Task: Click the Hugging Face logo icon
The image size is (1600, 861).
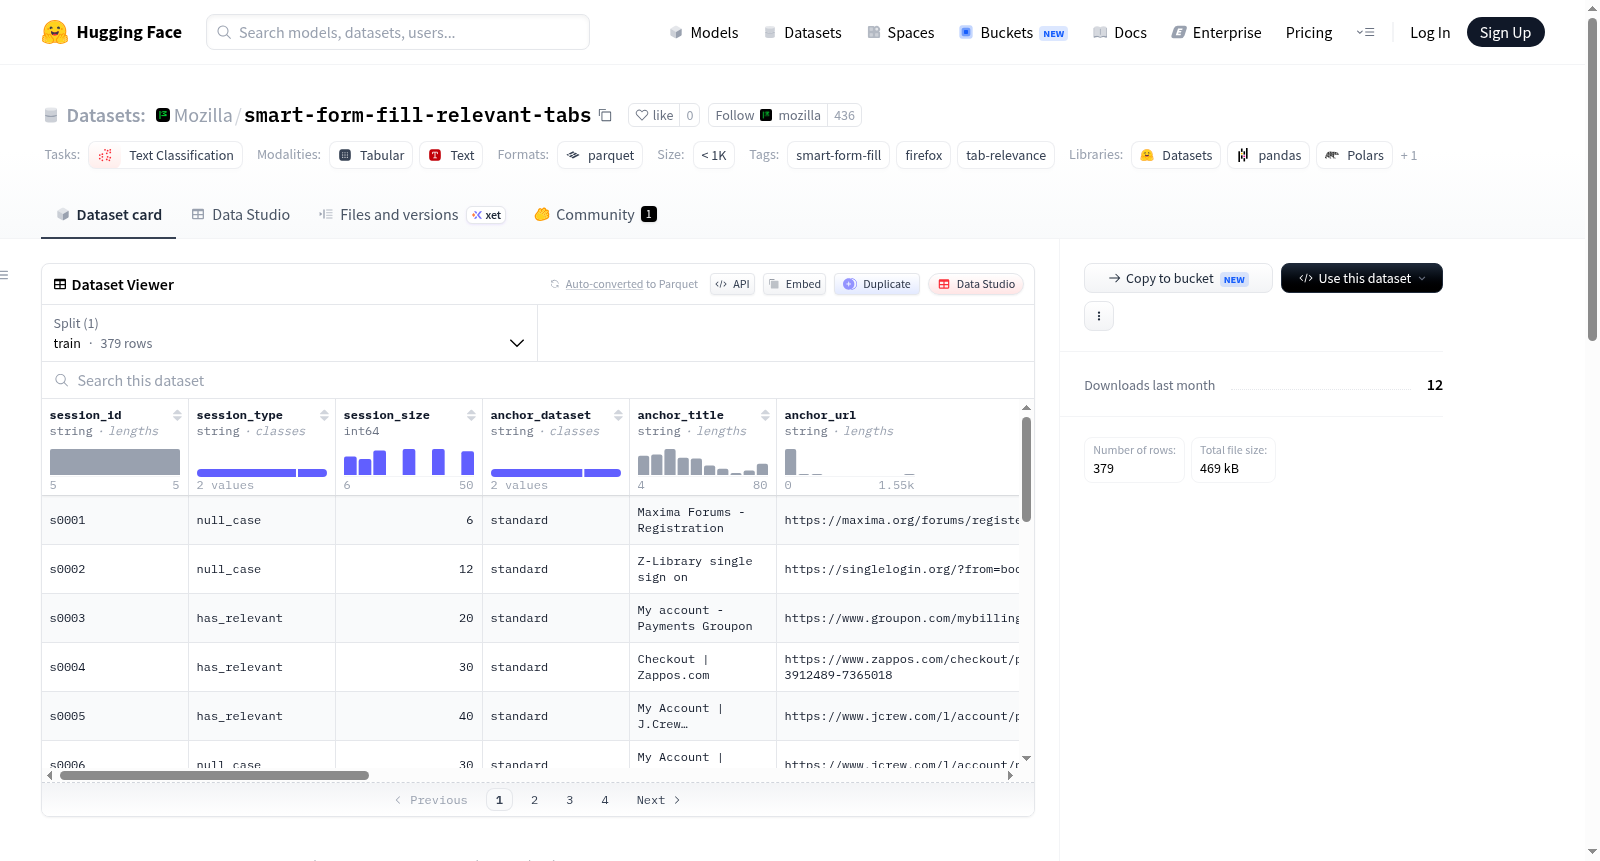Action: point(55,32)
